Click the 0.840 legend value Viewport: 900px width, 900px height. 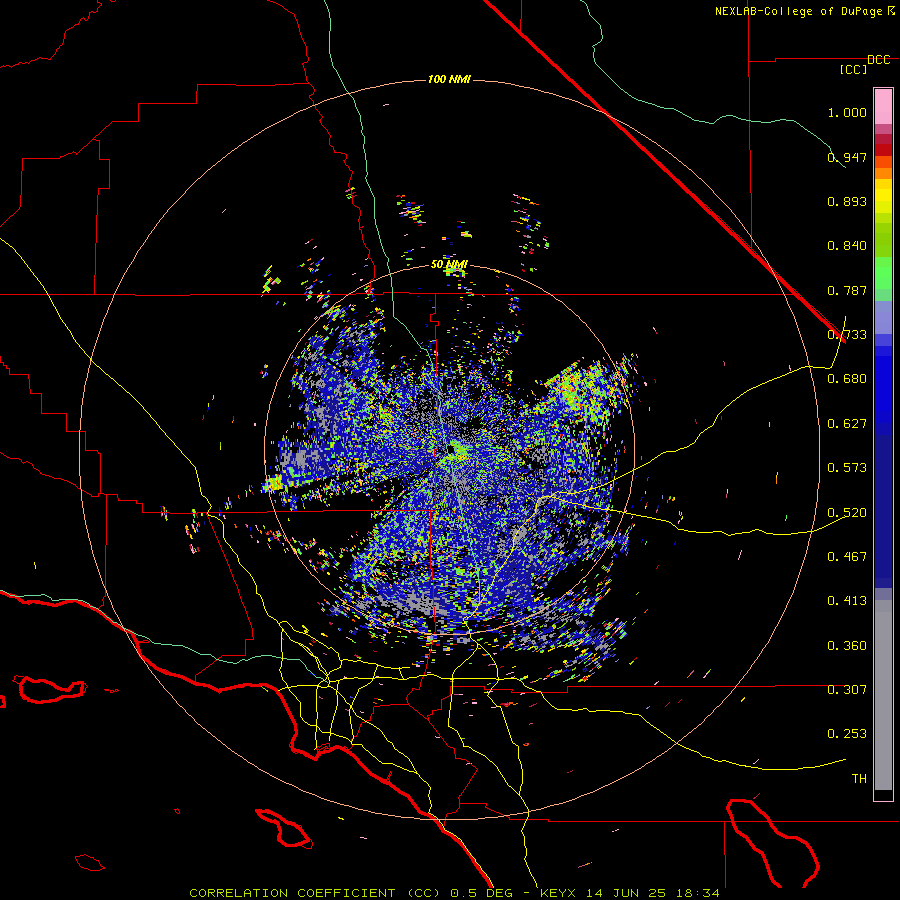point(847,246)
